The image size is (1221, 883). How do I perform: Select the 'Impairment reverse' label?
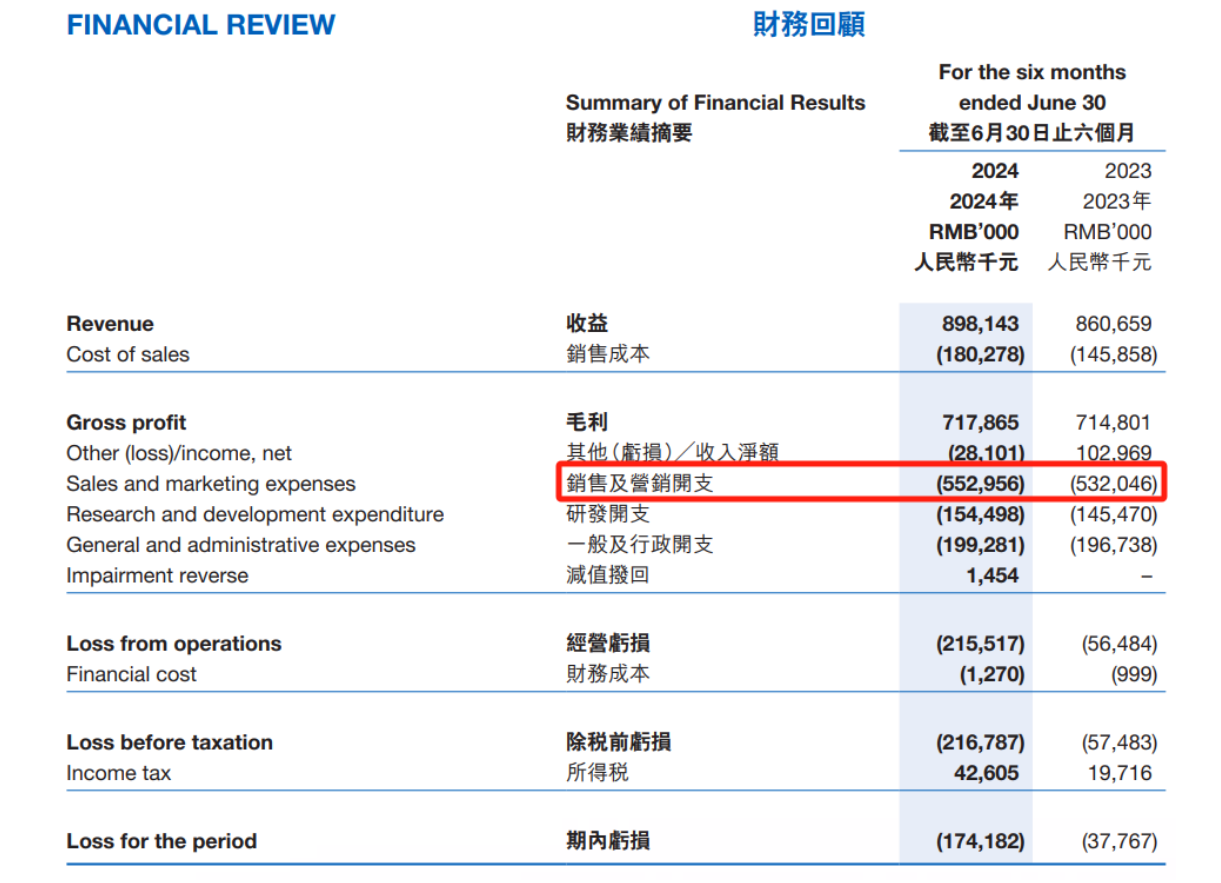(x=157, y=576)
